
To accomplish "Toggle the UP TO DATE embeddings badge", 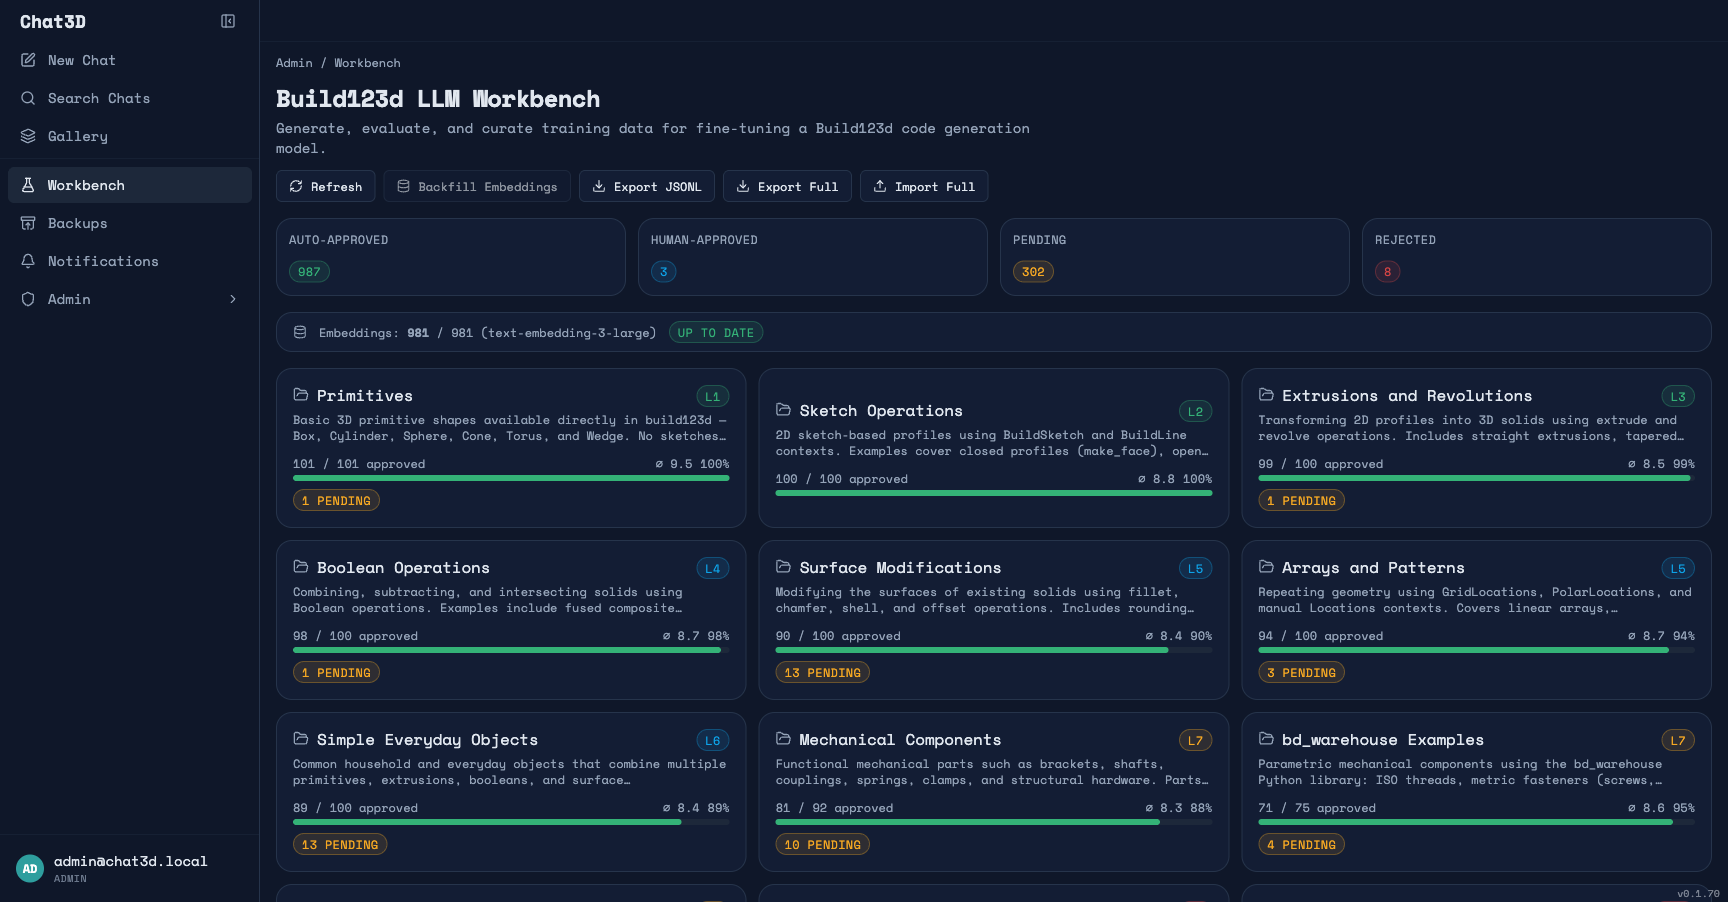I will [716, 332].
